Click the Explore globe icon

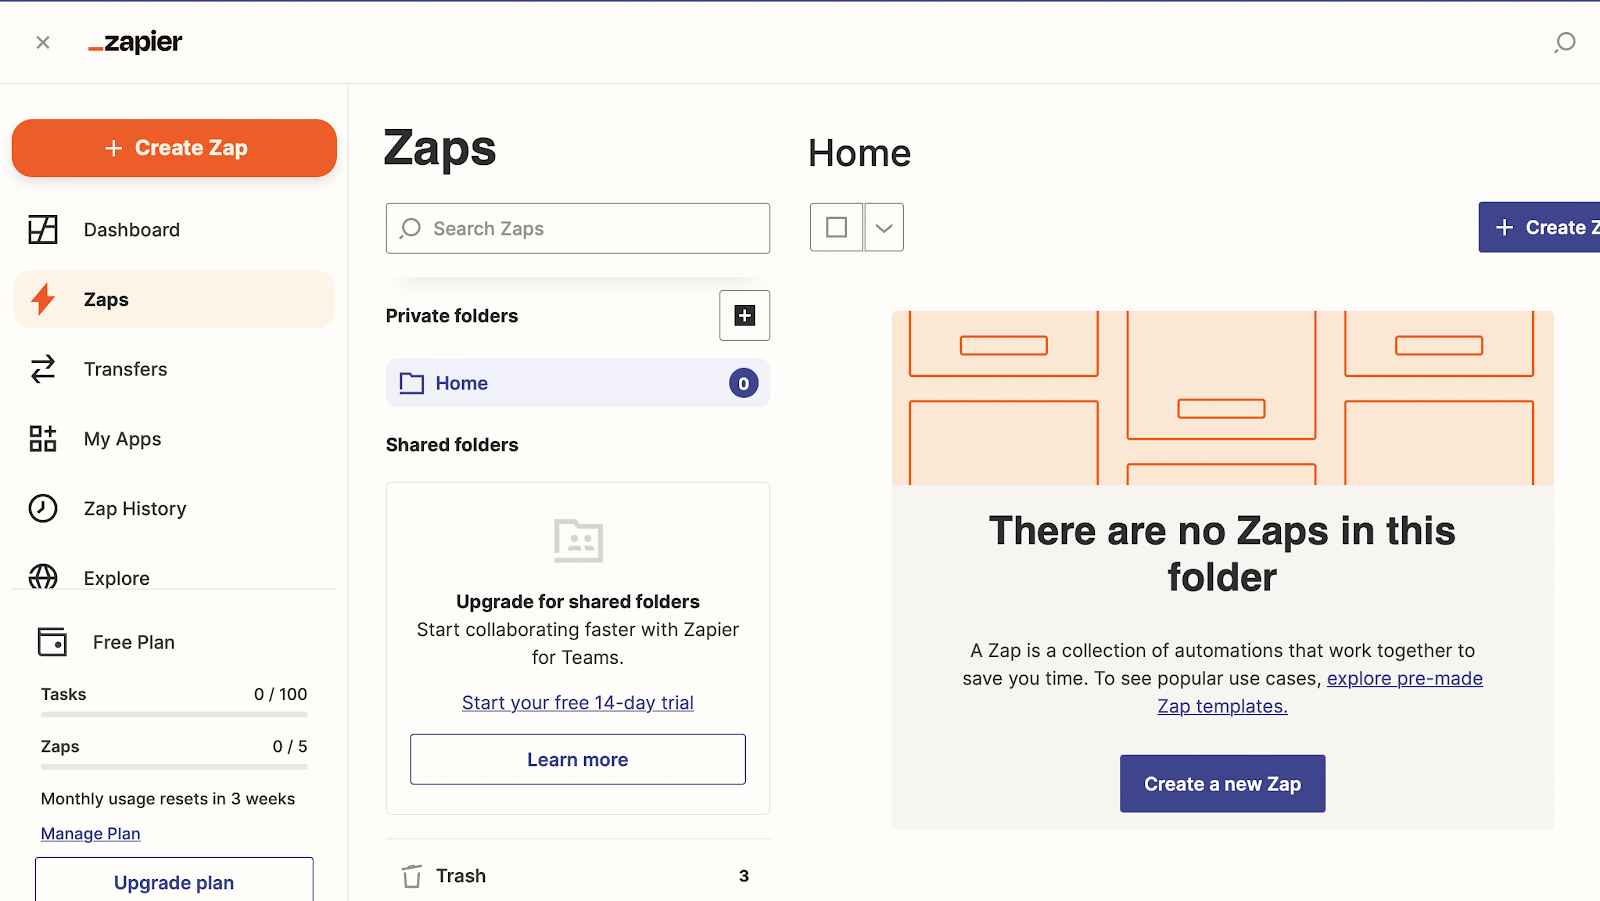43,577
